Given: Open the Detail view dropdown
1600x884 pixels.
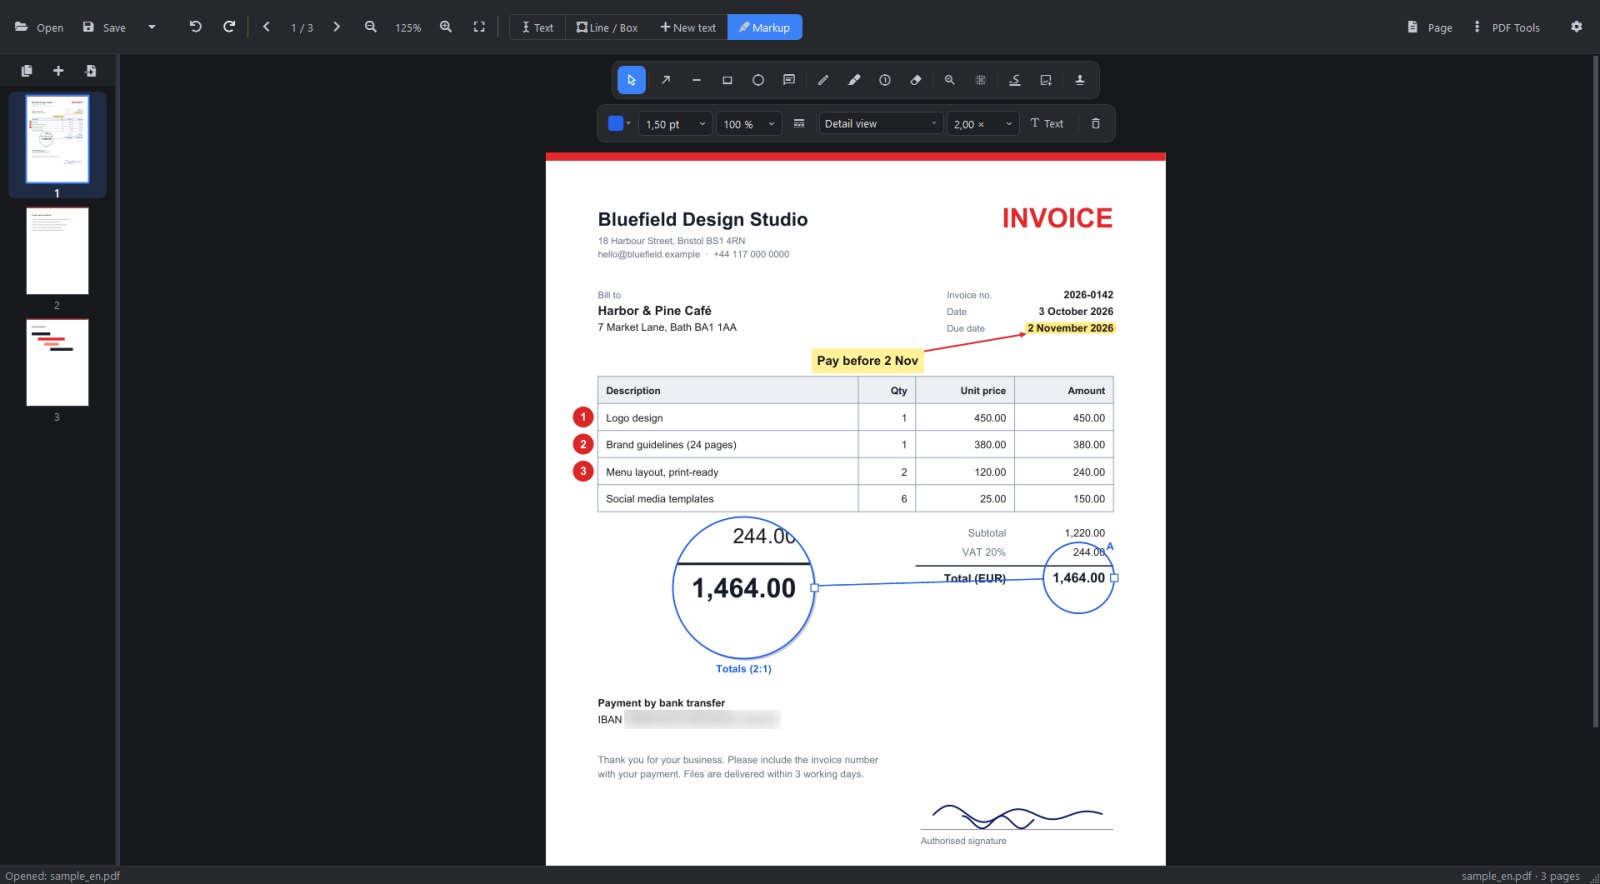Looking at the screenshot, I should pyautogui.click(x=880, y=124).
